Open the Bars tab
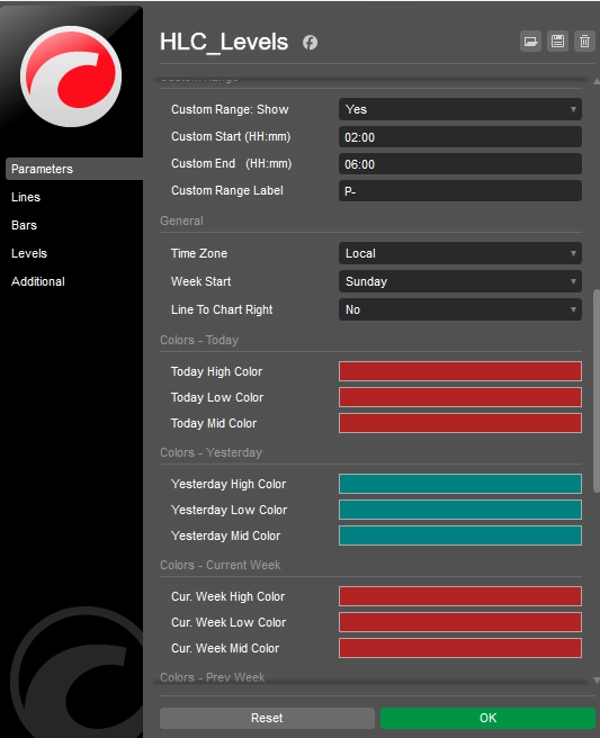 [24, 225]
